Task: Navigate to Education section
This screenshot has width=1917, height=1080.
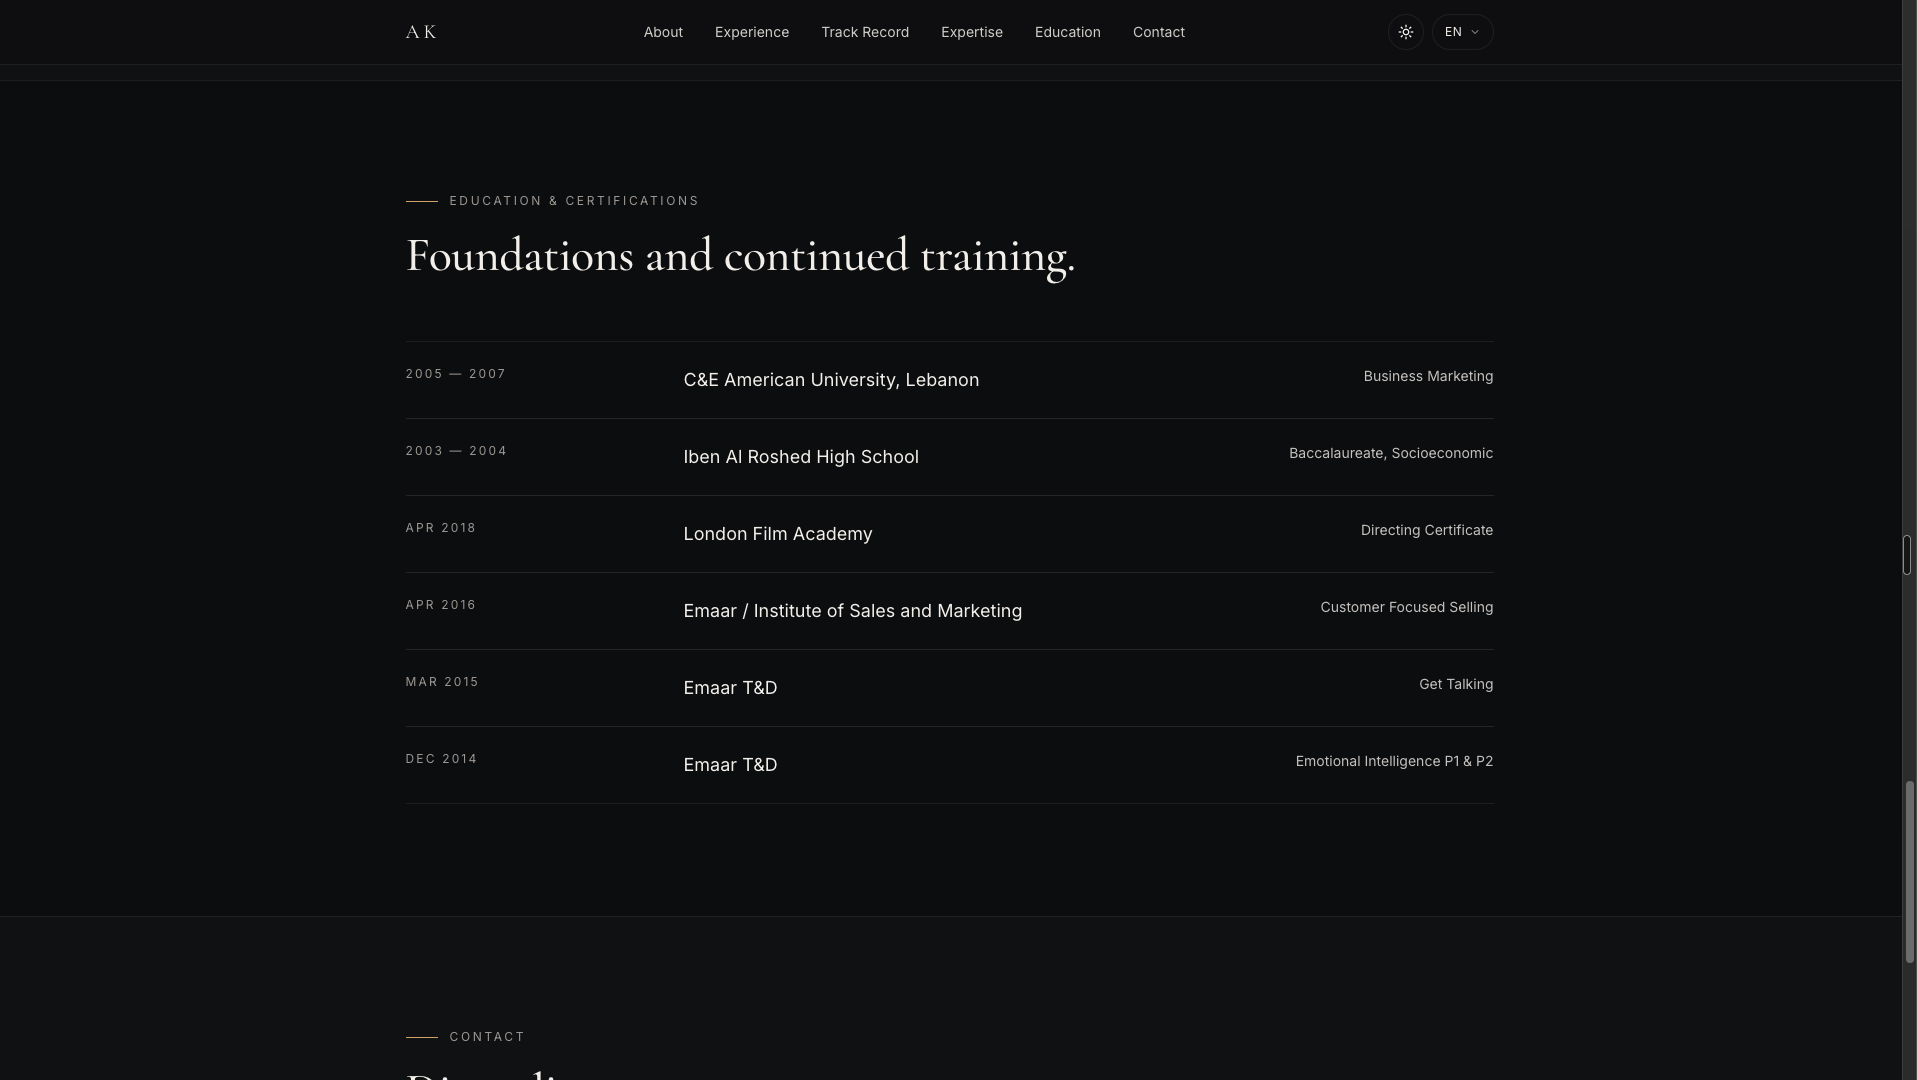Action: [1068, 32]
